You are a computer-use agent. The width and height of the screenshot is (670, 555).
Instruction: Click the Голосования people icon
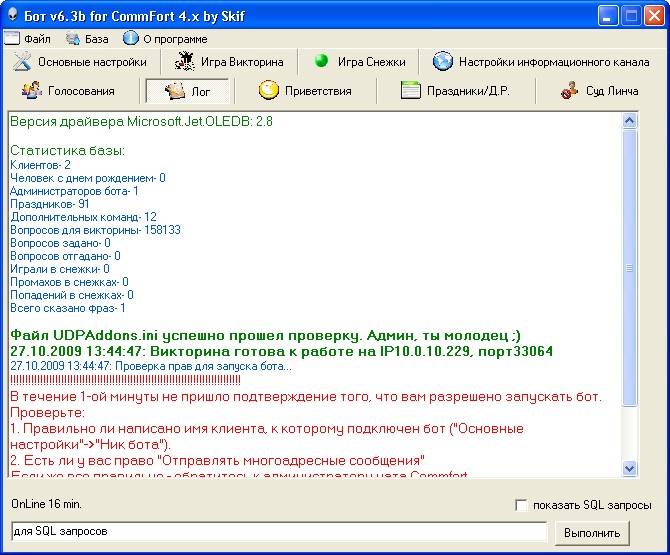[31, 91]
